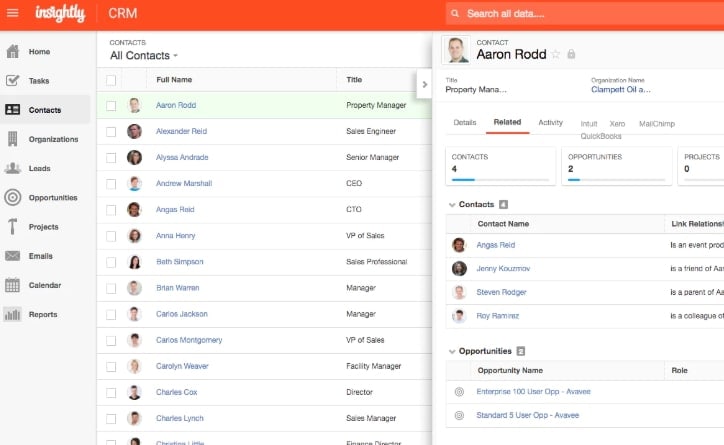Click the OPPORTUNITIES 2 summary card
The image size is (724, 445).
click(x=616, y=166)
